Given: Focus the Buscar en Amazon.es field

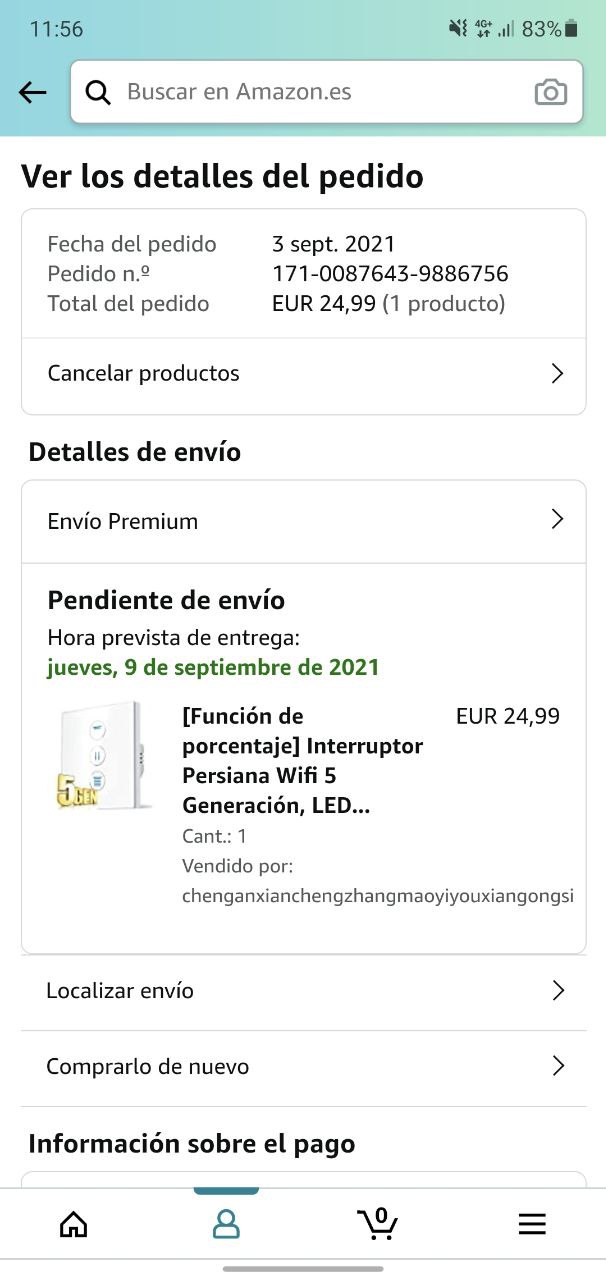Looking at the screenshot, I should pos(320,92).
